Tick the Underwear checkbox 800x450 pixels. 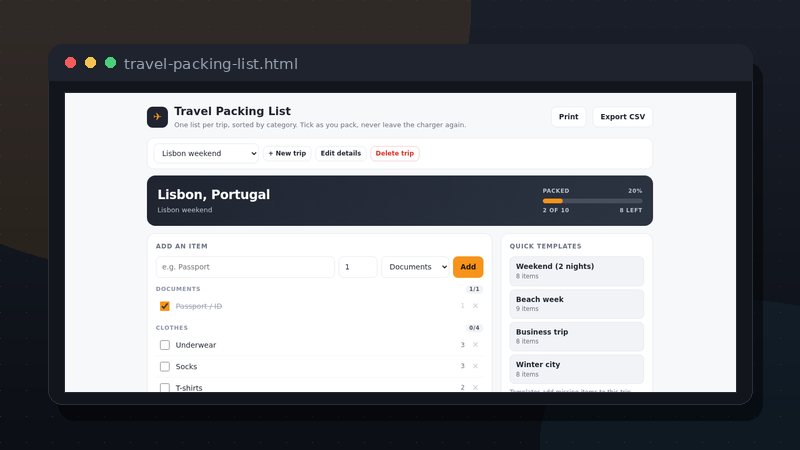(164, 345)
